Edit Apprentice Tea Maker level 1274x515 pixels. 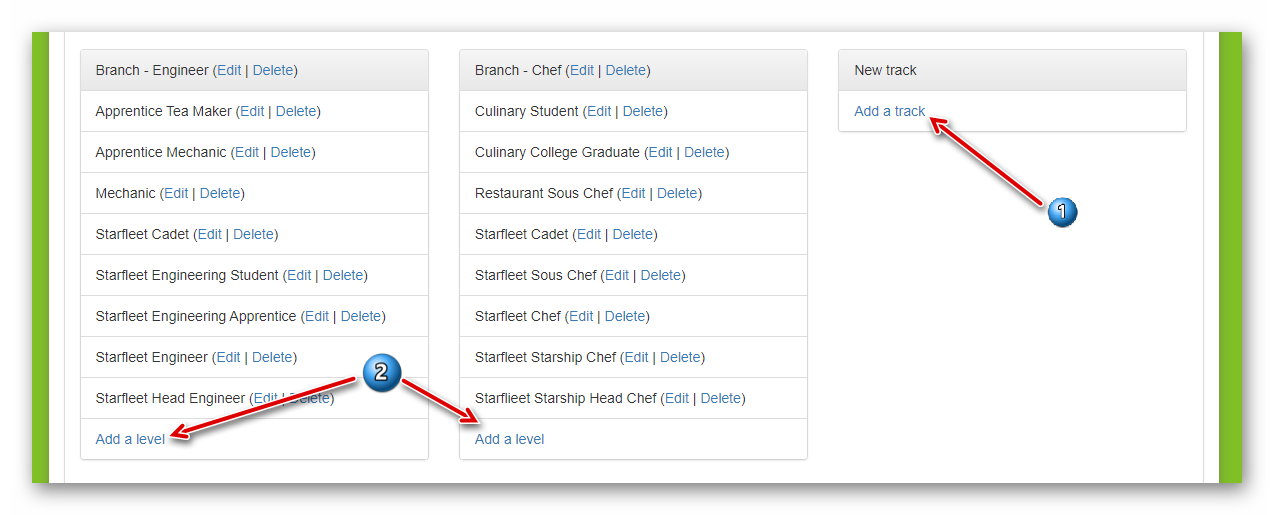pos(252,111)
